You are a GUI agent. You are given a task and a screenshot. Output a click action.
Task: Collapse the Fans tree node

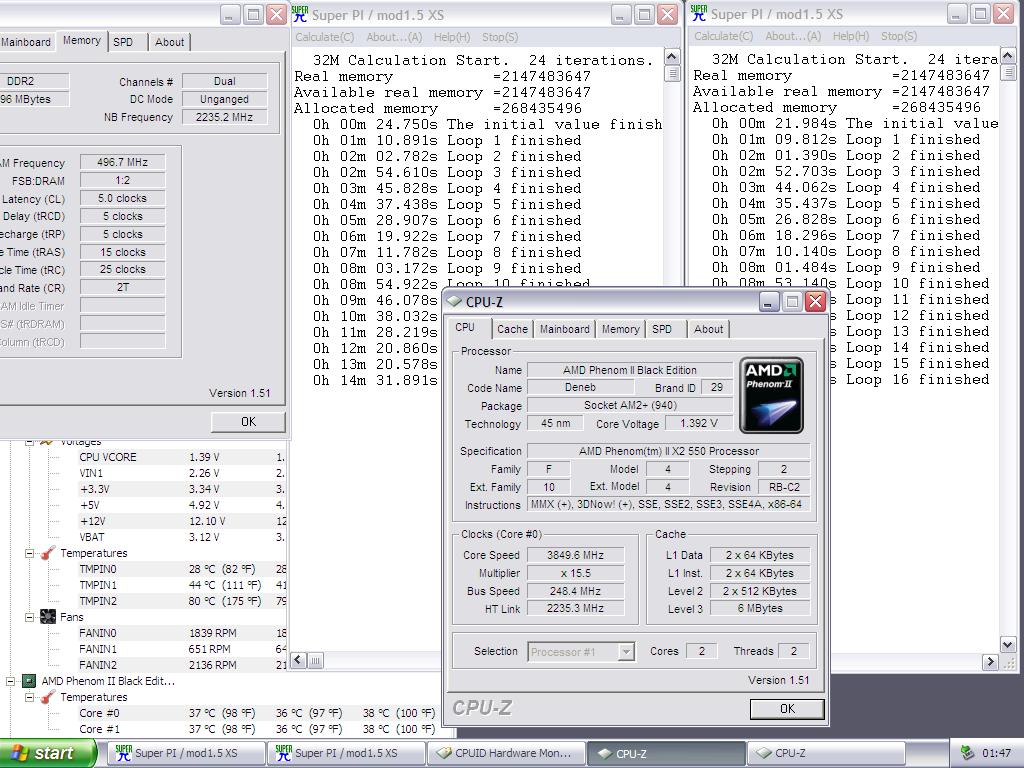click(x=29, y=617)
